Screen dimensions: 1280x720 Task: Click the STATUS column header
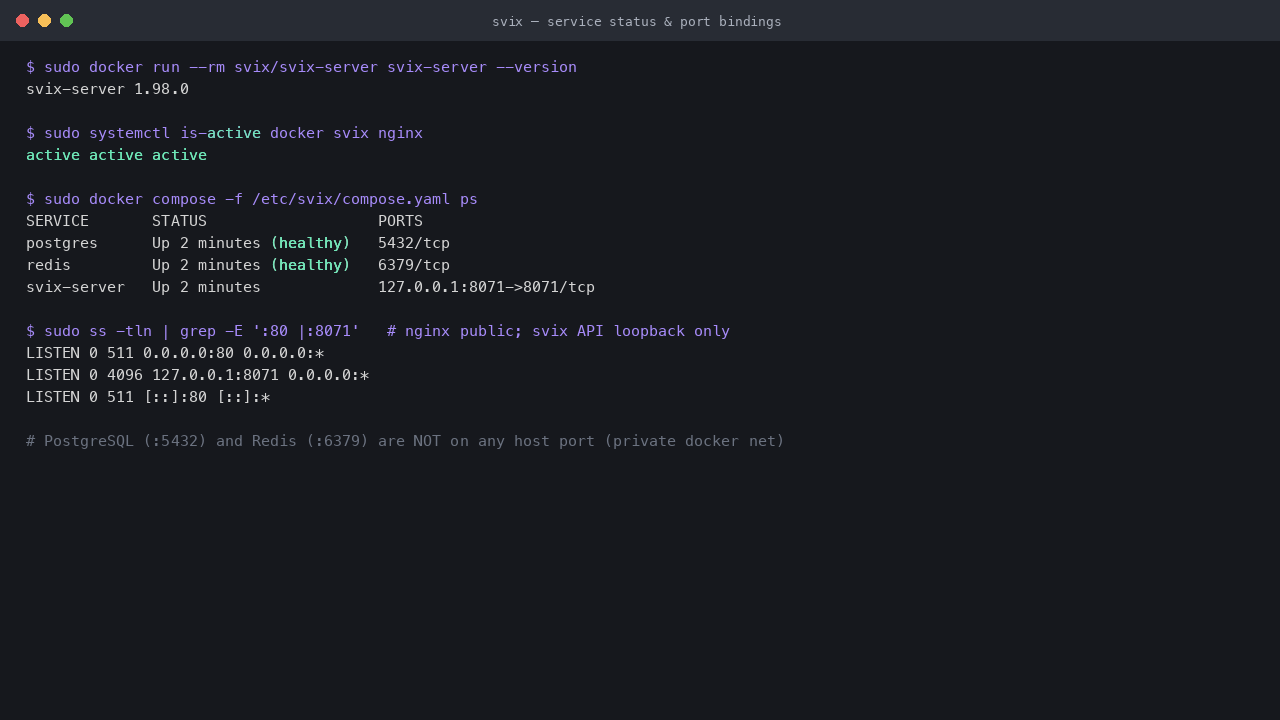click(179, 221)
